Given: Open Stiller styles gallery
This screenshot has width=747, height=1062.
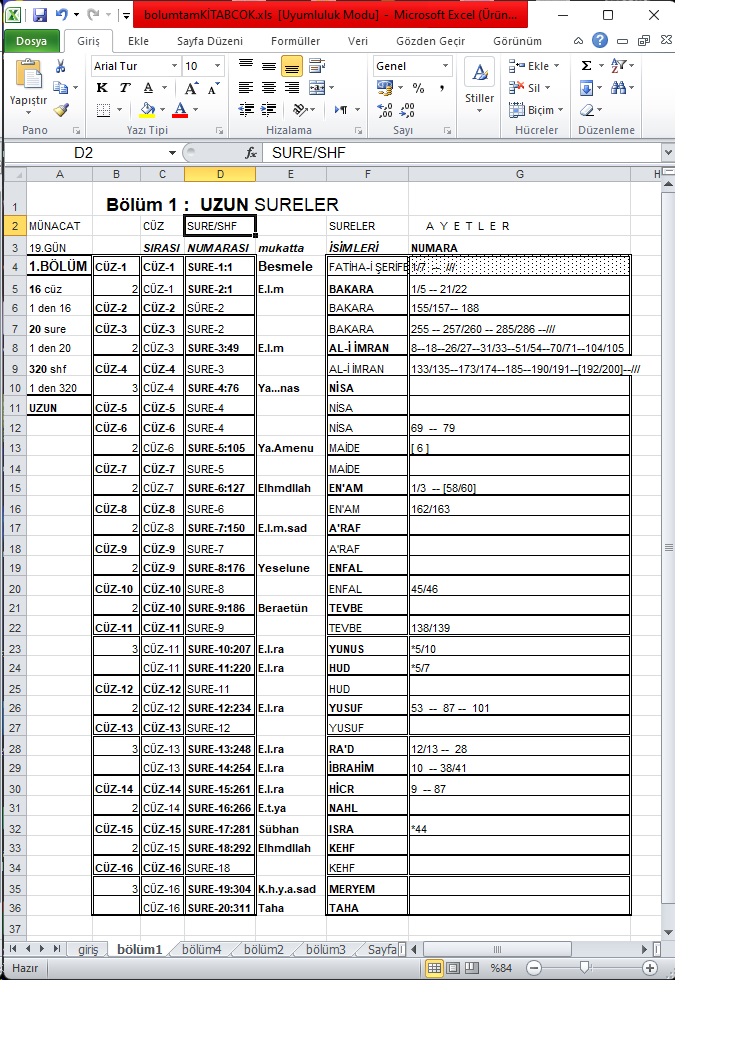Looking at the screenshot, I should click(479, 86).
